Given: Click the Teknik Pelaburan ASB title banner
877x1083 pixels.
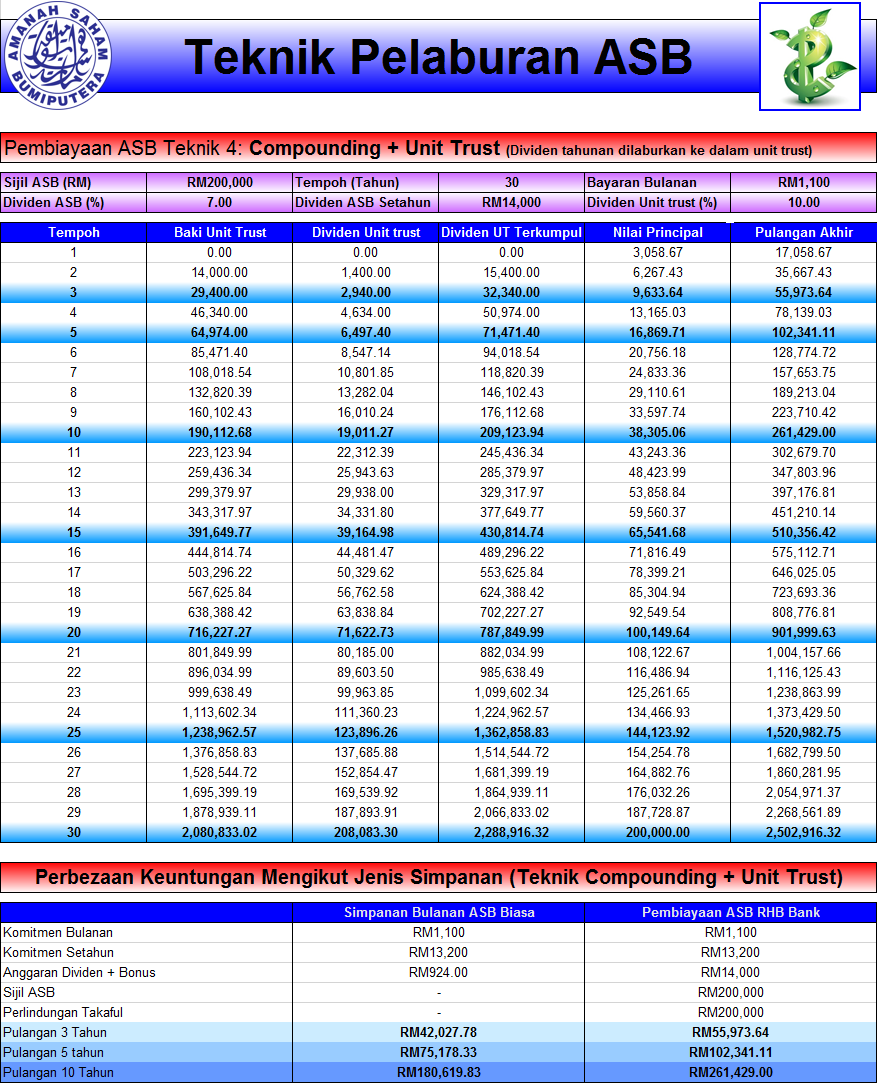Looking at the screenshot, I should pyautogui.click(x=438, y=56).
